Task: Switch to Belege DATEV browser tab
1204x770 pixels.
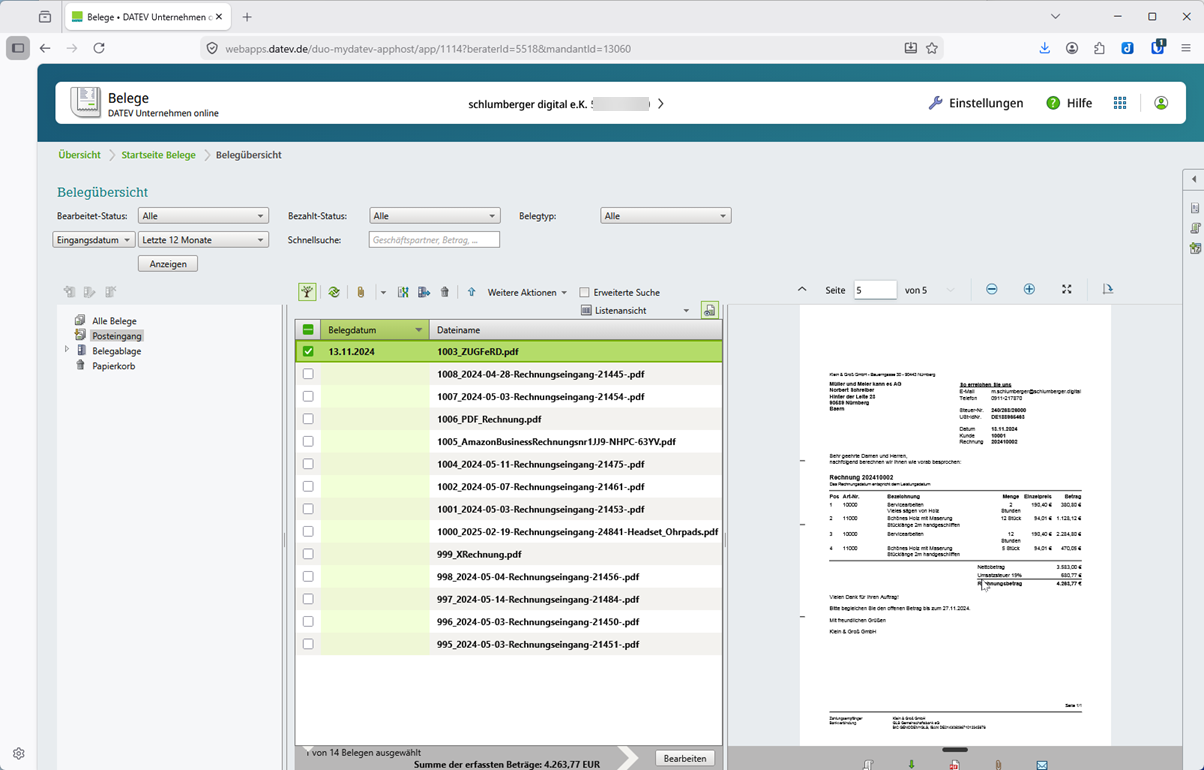Action: pyautogui.click(x=147, y=17)
